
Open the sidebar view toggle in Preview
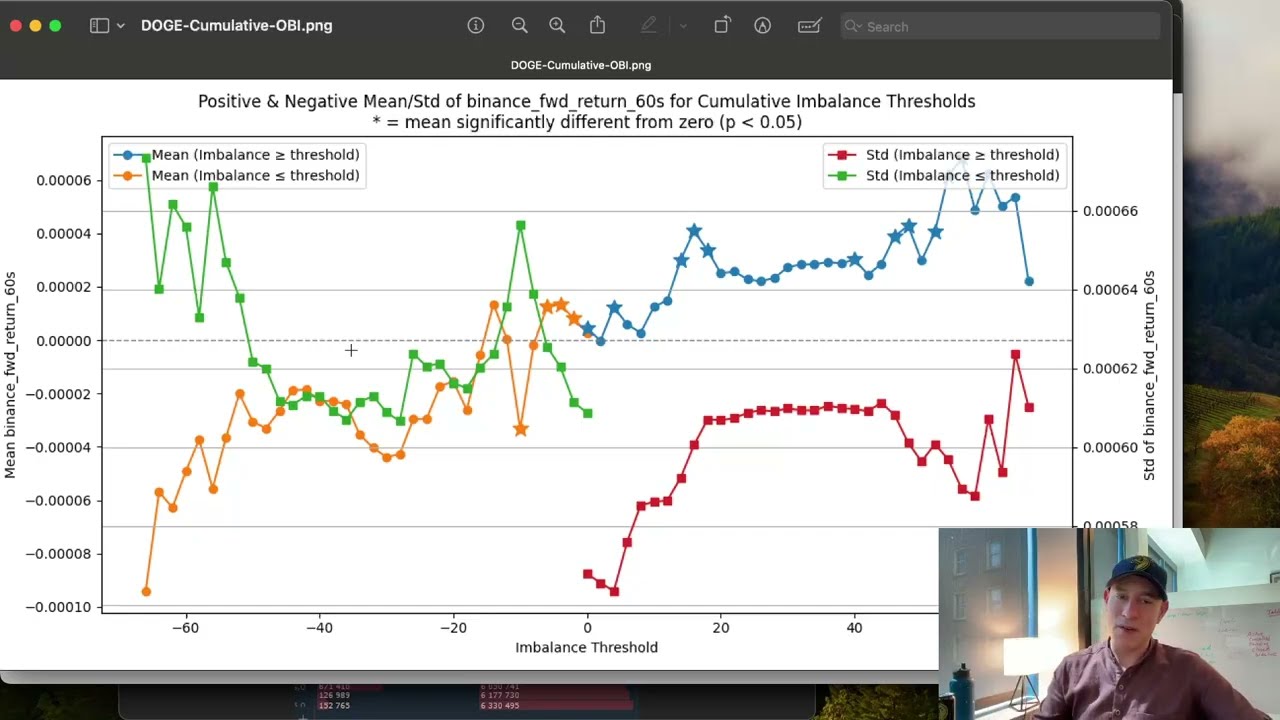(99, 26)
